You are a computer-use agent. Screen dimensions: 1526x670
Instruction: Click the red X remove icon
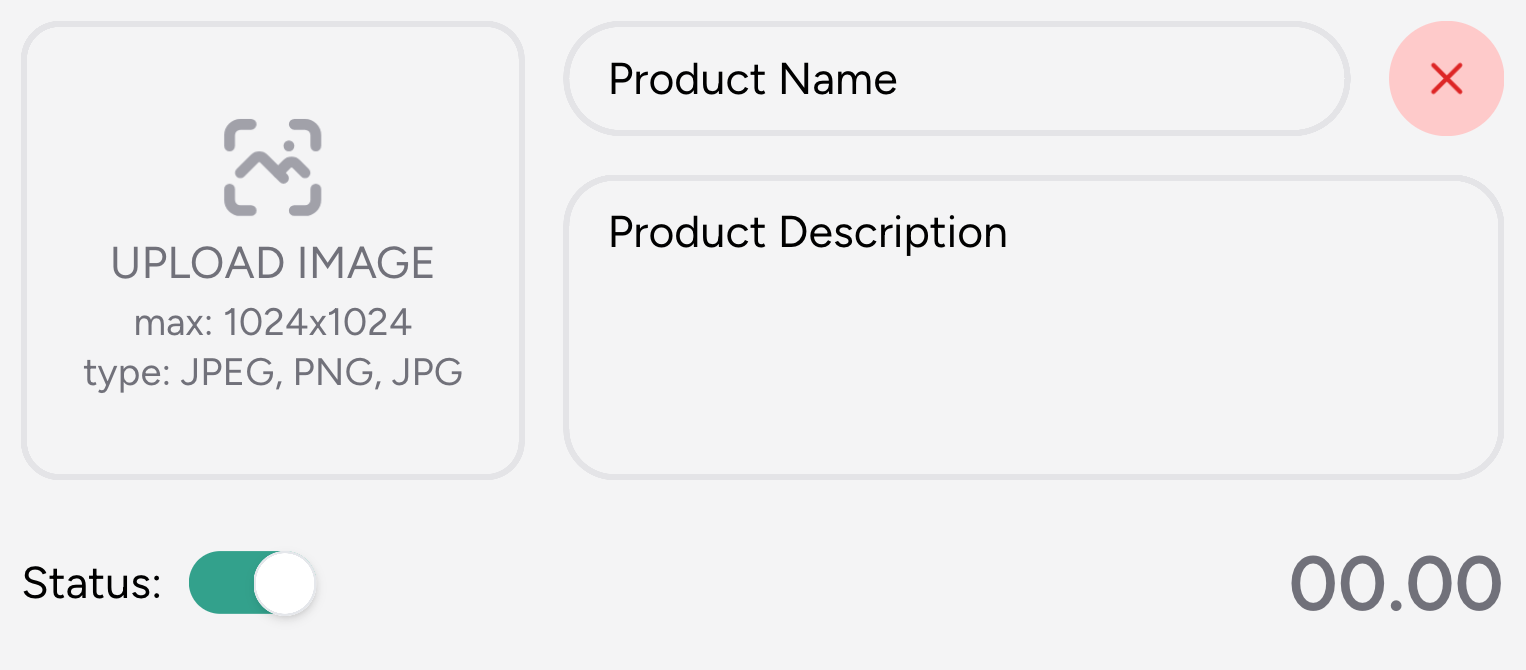pos(1446,78)
